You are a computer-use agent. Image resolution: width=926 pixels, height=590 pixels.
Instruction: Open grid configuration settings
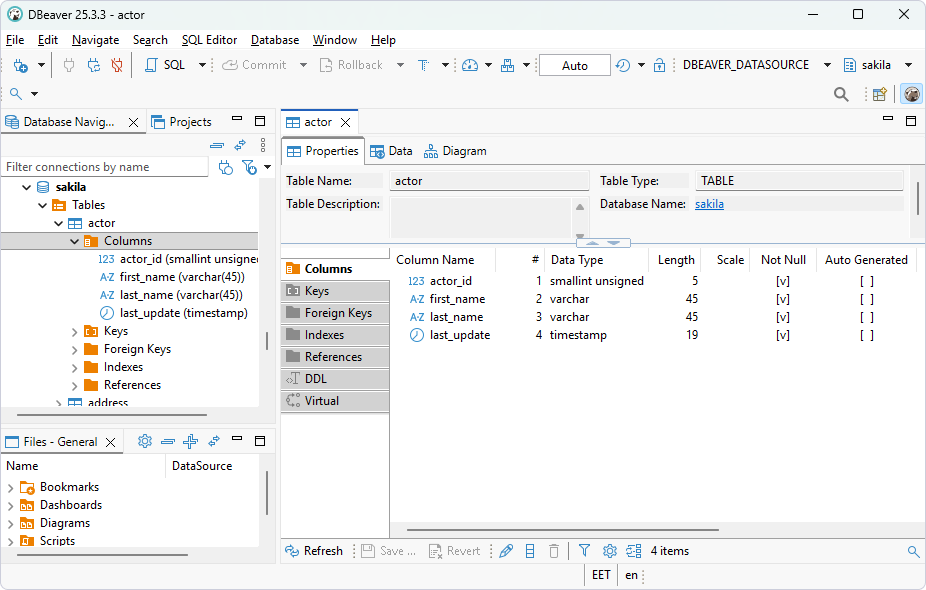click(609, 550)
